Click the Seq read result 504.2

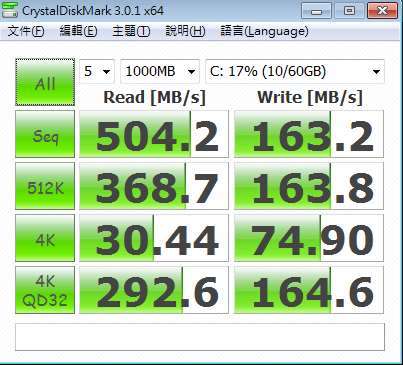154,134
